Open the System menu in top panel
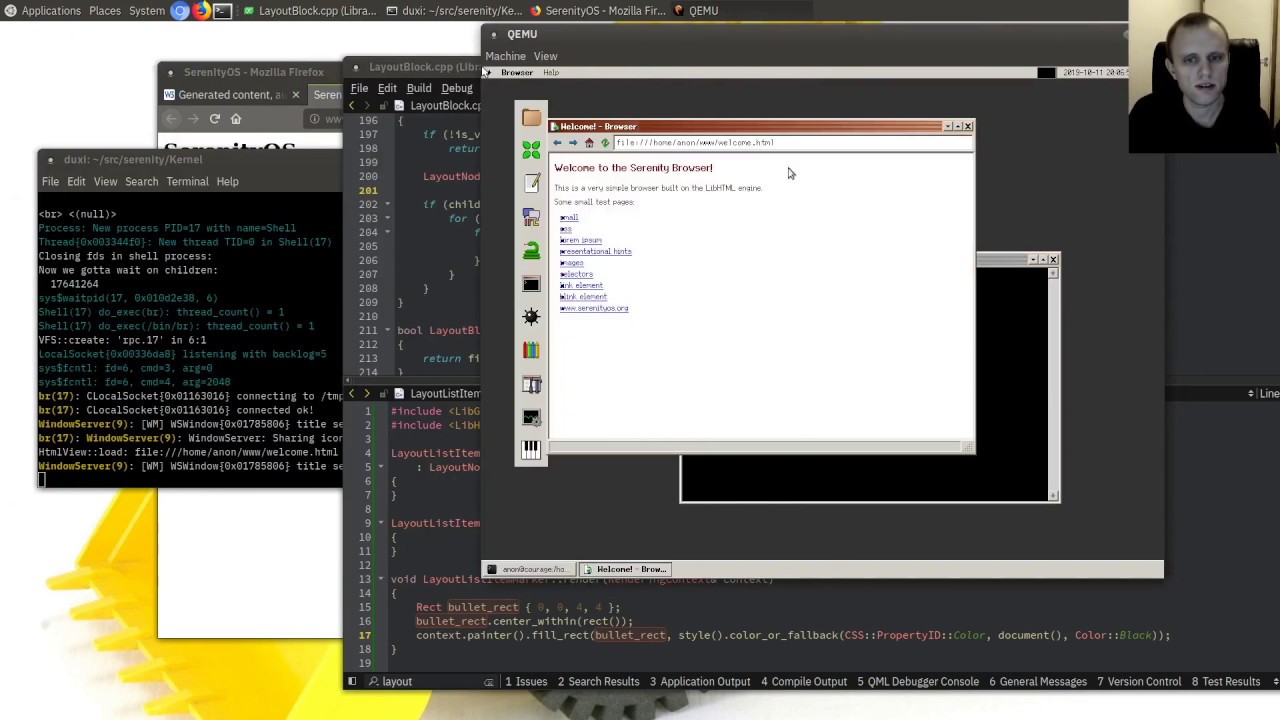The height and width of the screenshot is (720, 1280). click(x=147, y=11)
